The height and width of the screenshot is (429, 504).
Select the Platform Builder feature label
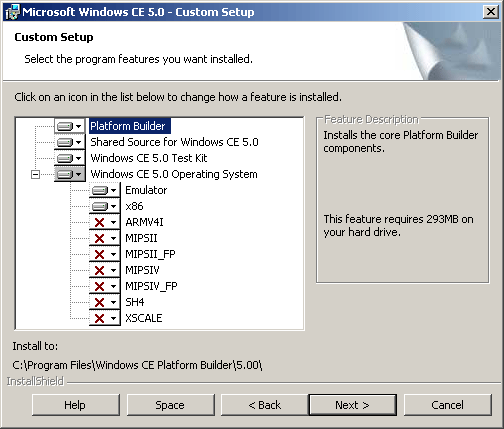point(130,126)
